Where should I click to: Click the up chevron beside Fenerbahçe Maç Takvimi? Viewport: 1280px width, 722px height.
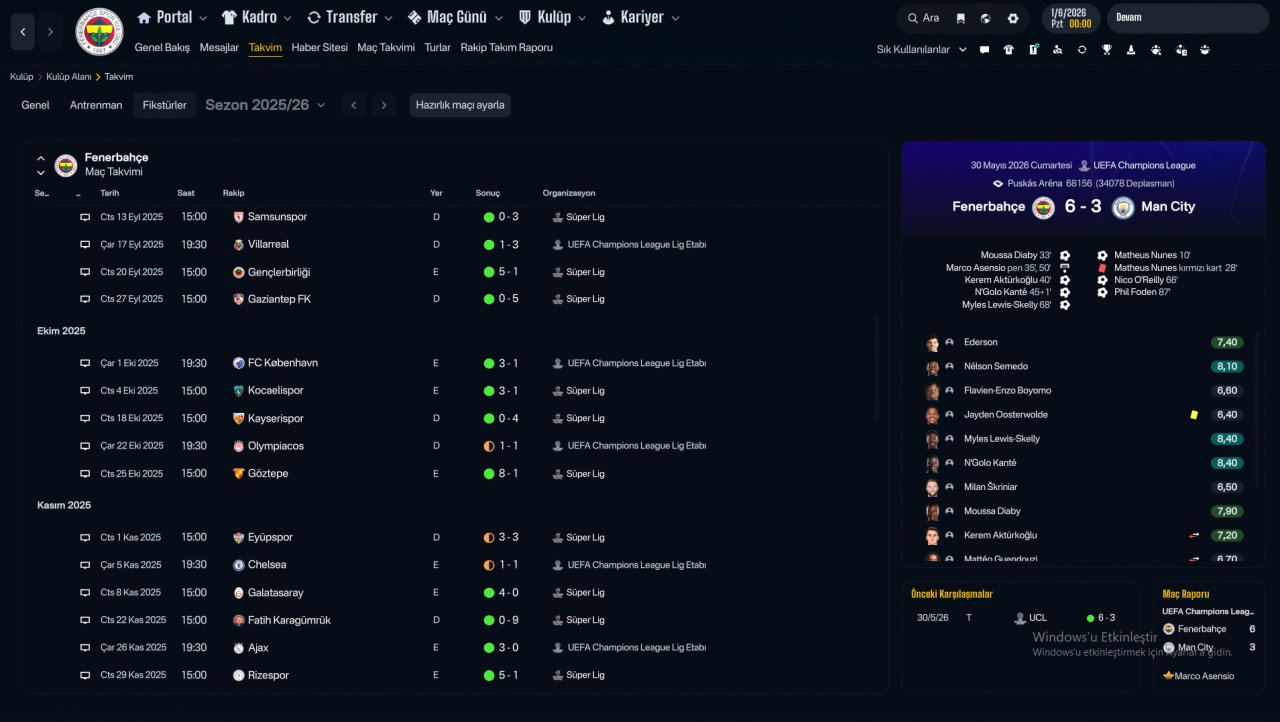pos(41,158)
